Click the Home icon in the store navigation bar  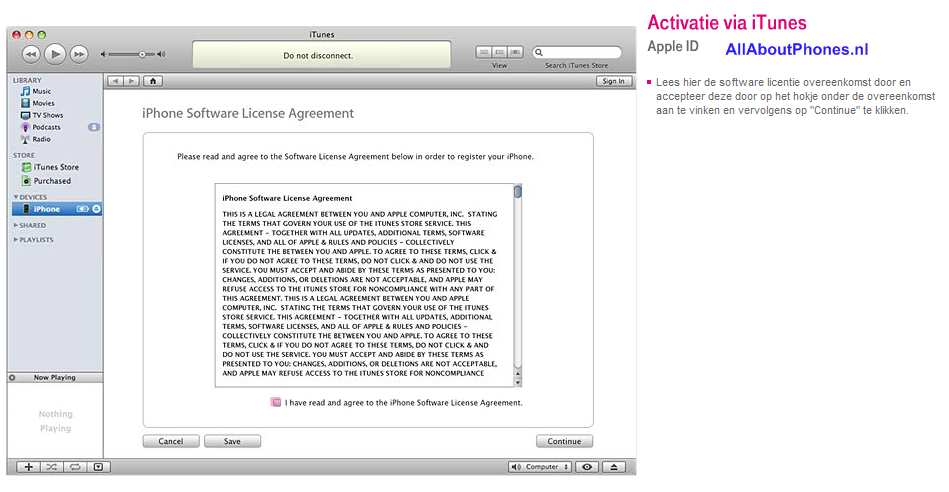[x=153, y=81]
